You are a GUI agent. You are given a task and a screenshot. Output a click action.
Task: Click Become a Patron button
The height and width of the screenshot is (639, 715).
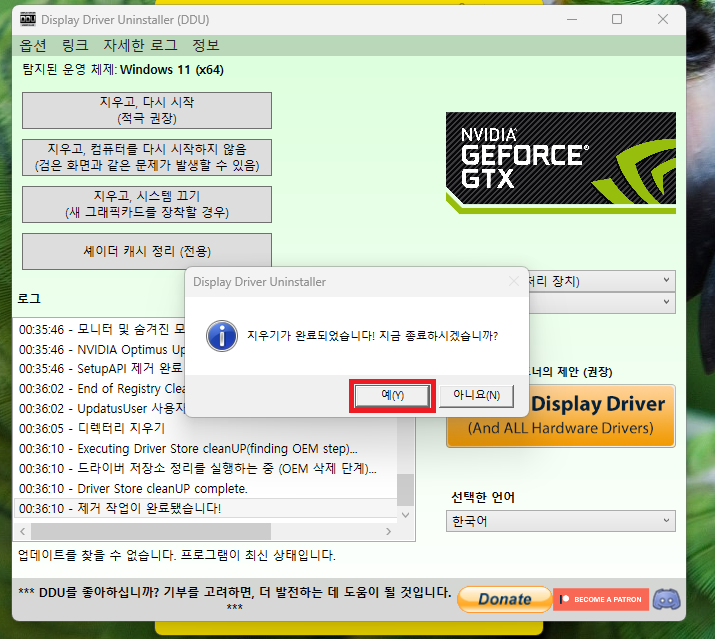click(x=601, y=599)
